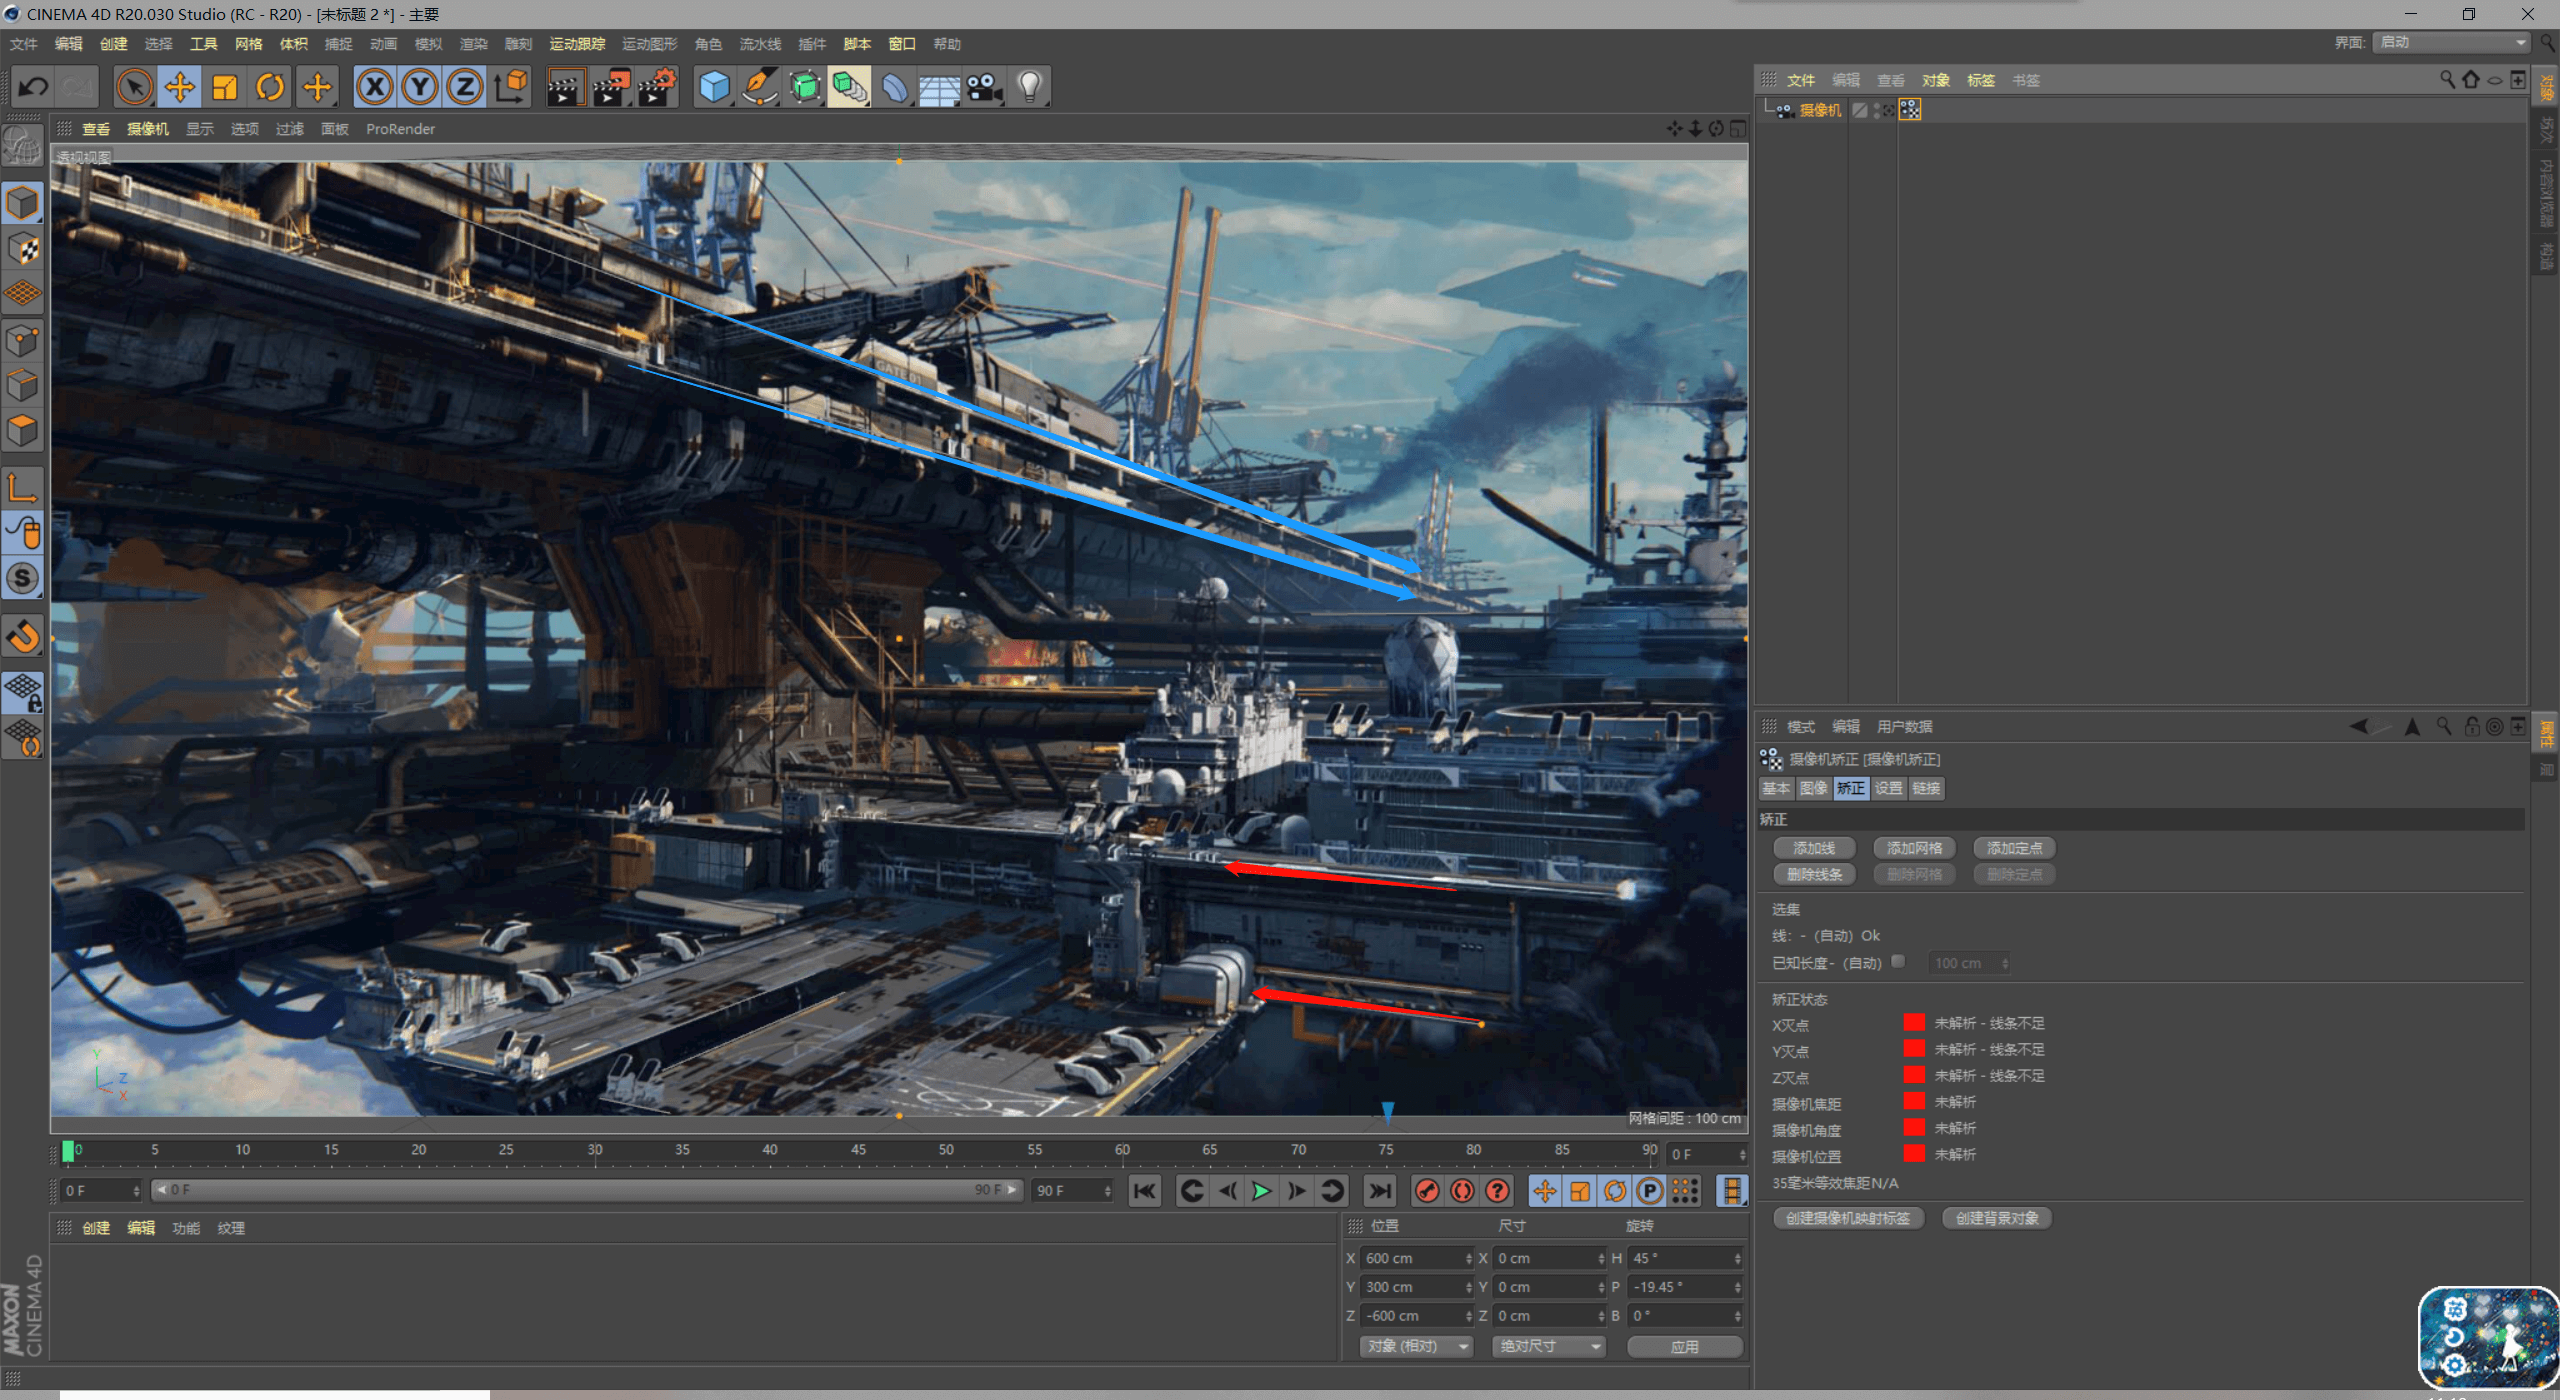This screenshot has width=2560, height=1400.
Task: Toggle X axis lock
Action: coord(375,87)
